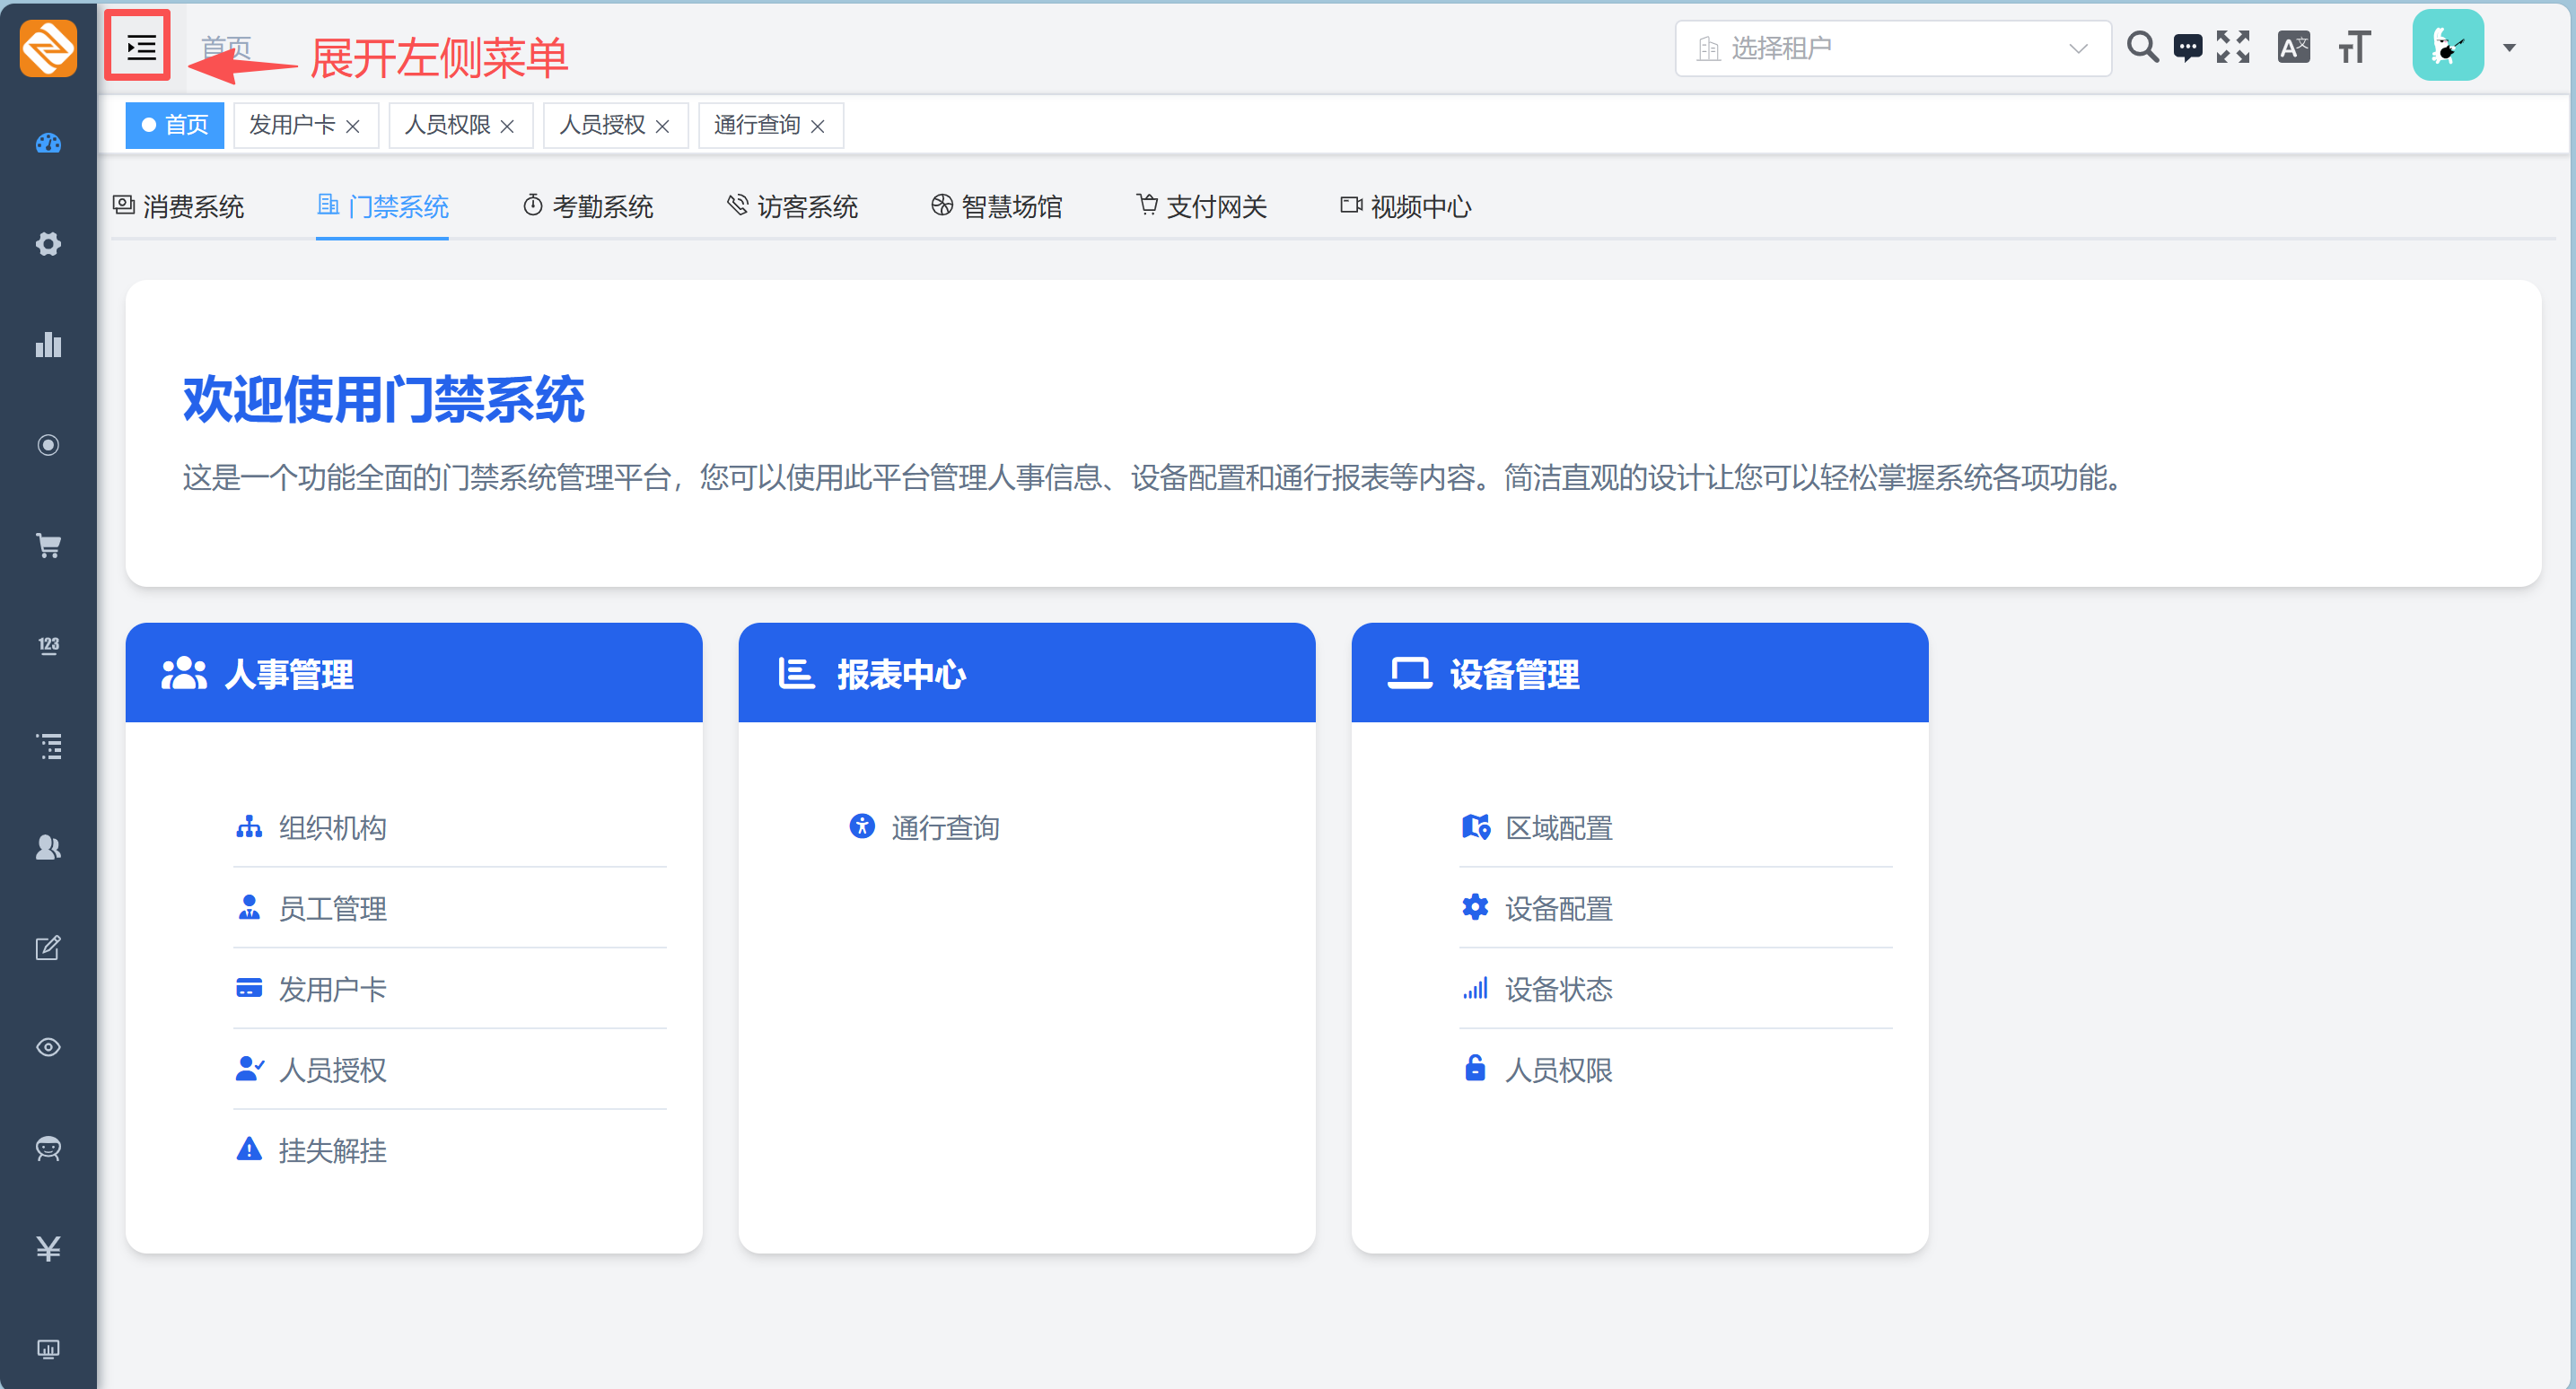The image size is (2576, 1389).
Task: Select the 考勤系统 system tab
Action: tap(588, 206)
